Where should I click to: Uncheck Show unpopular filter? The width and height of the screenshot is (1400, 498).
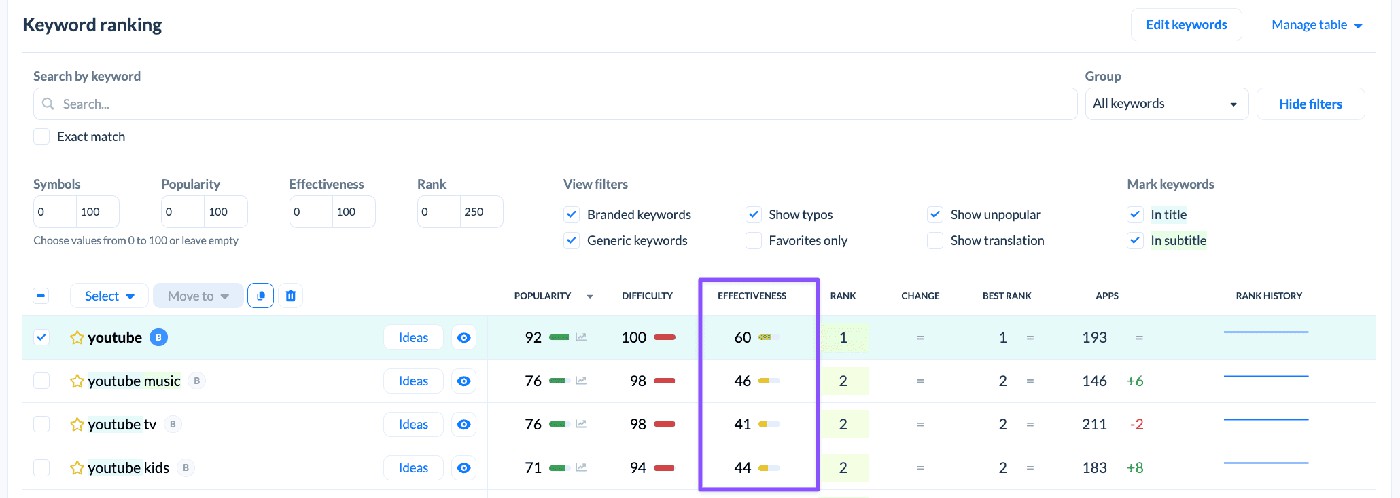click(x=935, y=214)
